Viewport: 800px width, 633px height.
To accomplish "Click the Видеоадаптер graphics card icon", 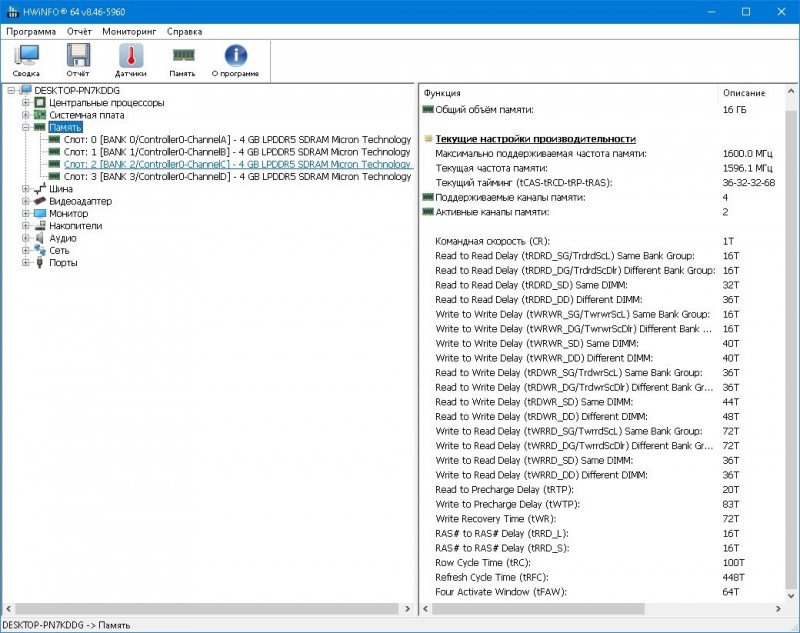I will click(x=40, y=201).
